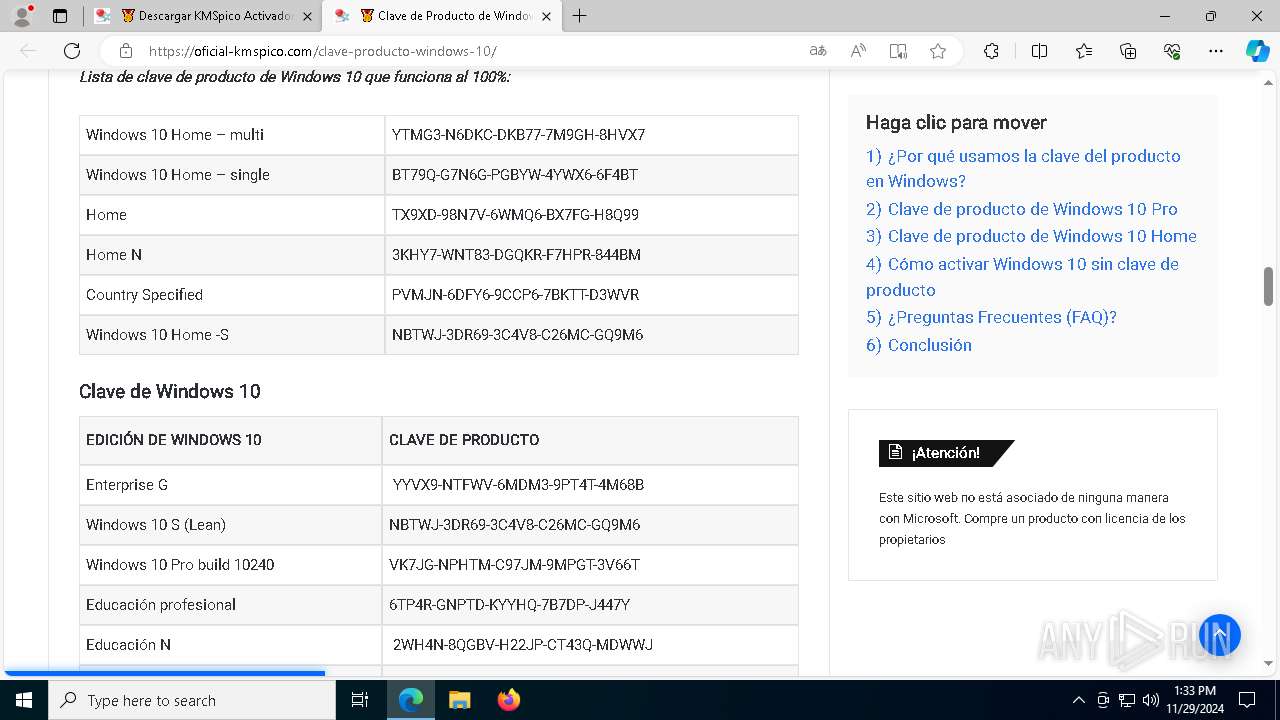
Task: Click the 'Country Specified' cell
Action: (231, 295)
